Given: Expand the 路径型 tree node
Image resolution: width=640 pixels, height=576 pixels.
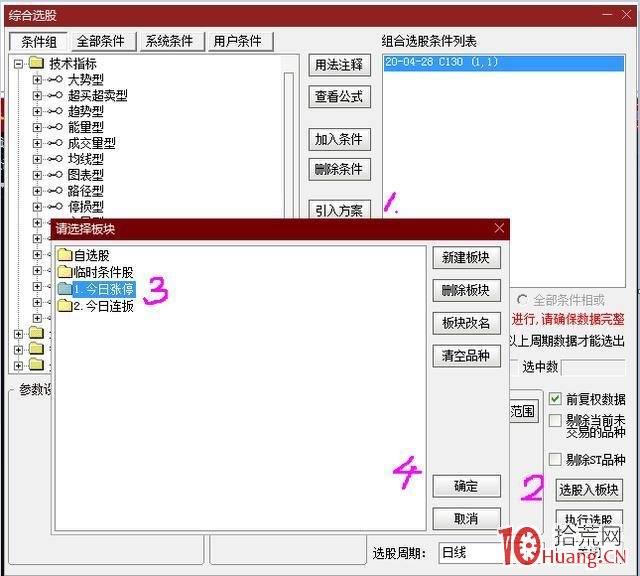Looking at the screenshot, I should [37, 191].
